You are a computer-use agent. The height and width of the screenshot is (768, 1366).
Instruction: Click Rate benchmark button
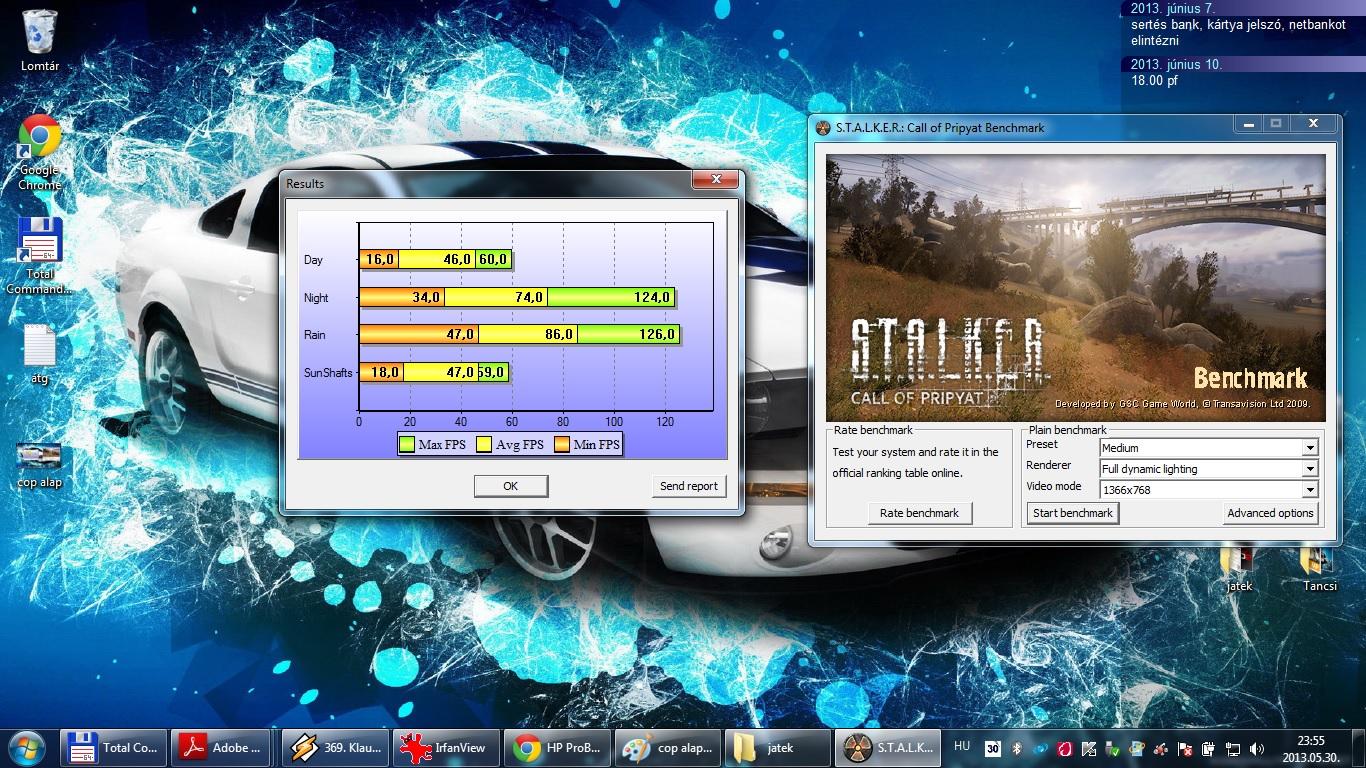919,513
